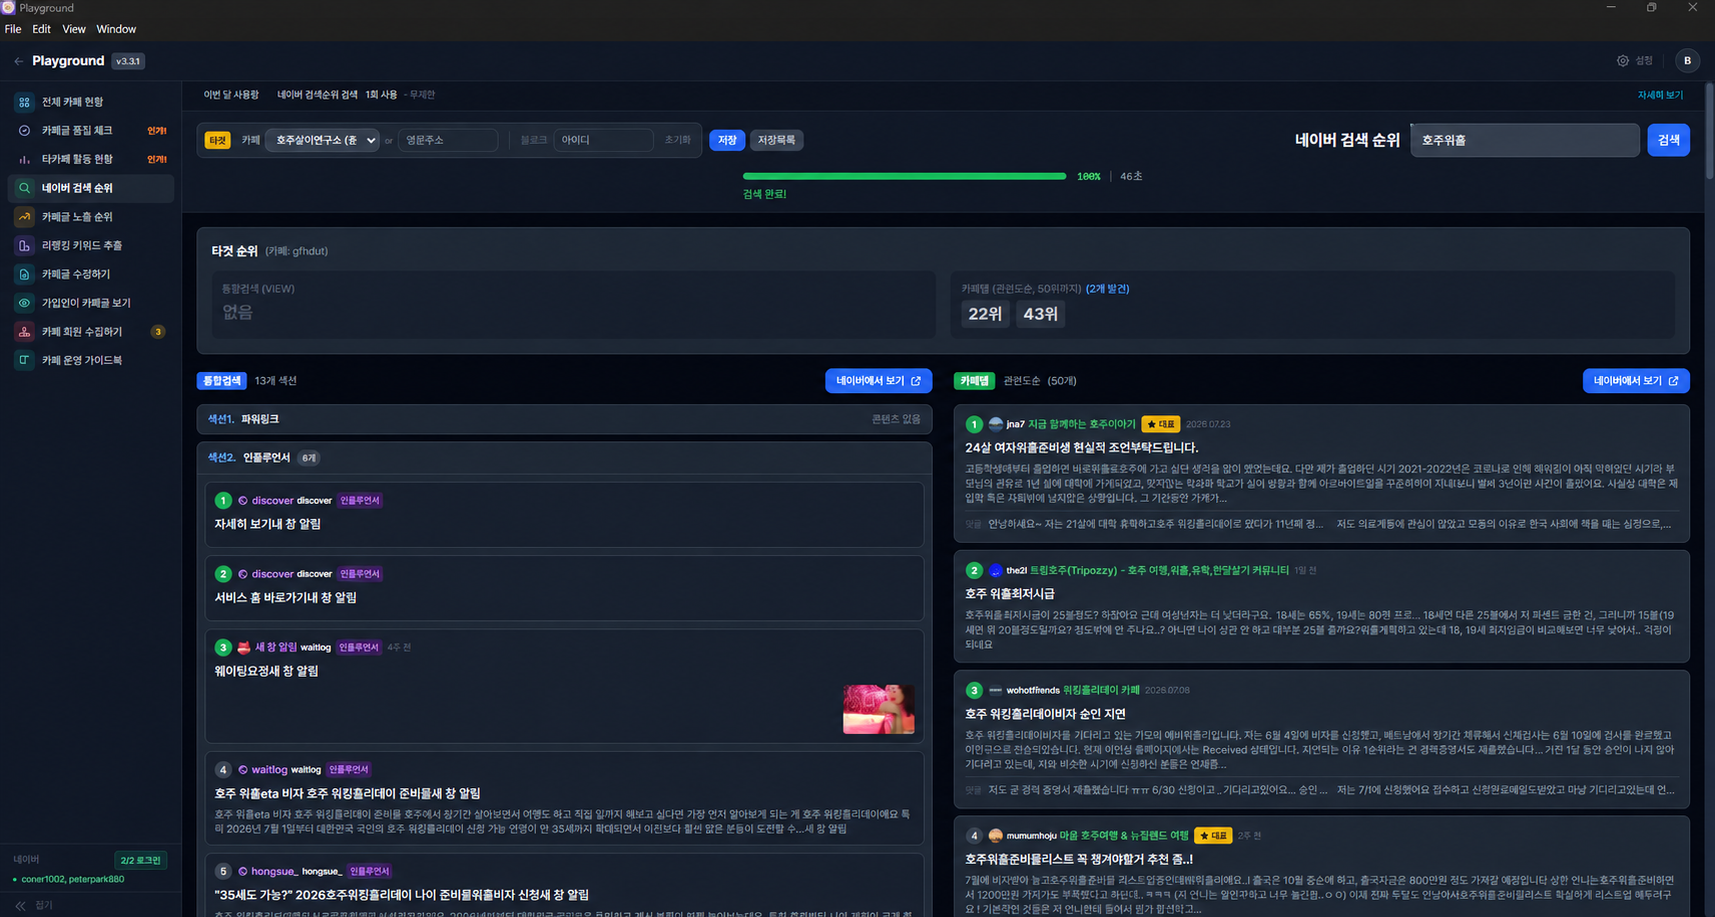Click the the2l cafe avatar icon
Screen dimensions: 1715x917
coord(995,570)
